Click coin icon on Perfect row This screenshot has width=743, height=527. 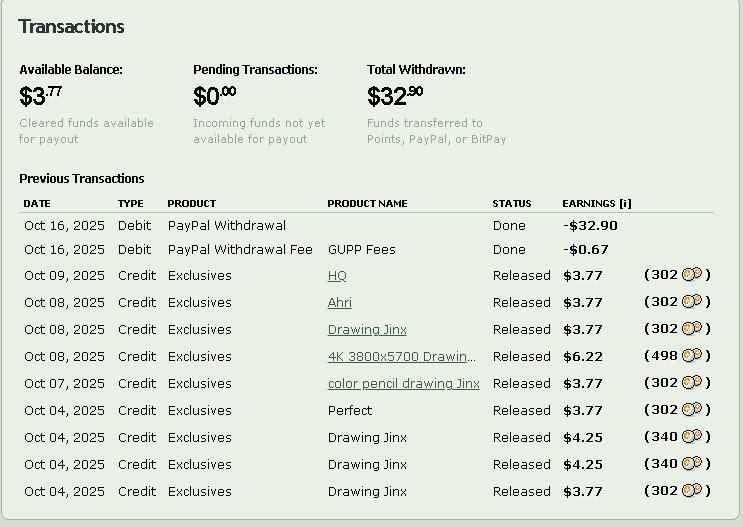[692, 410]
